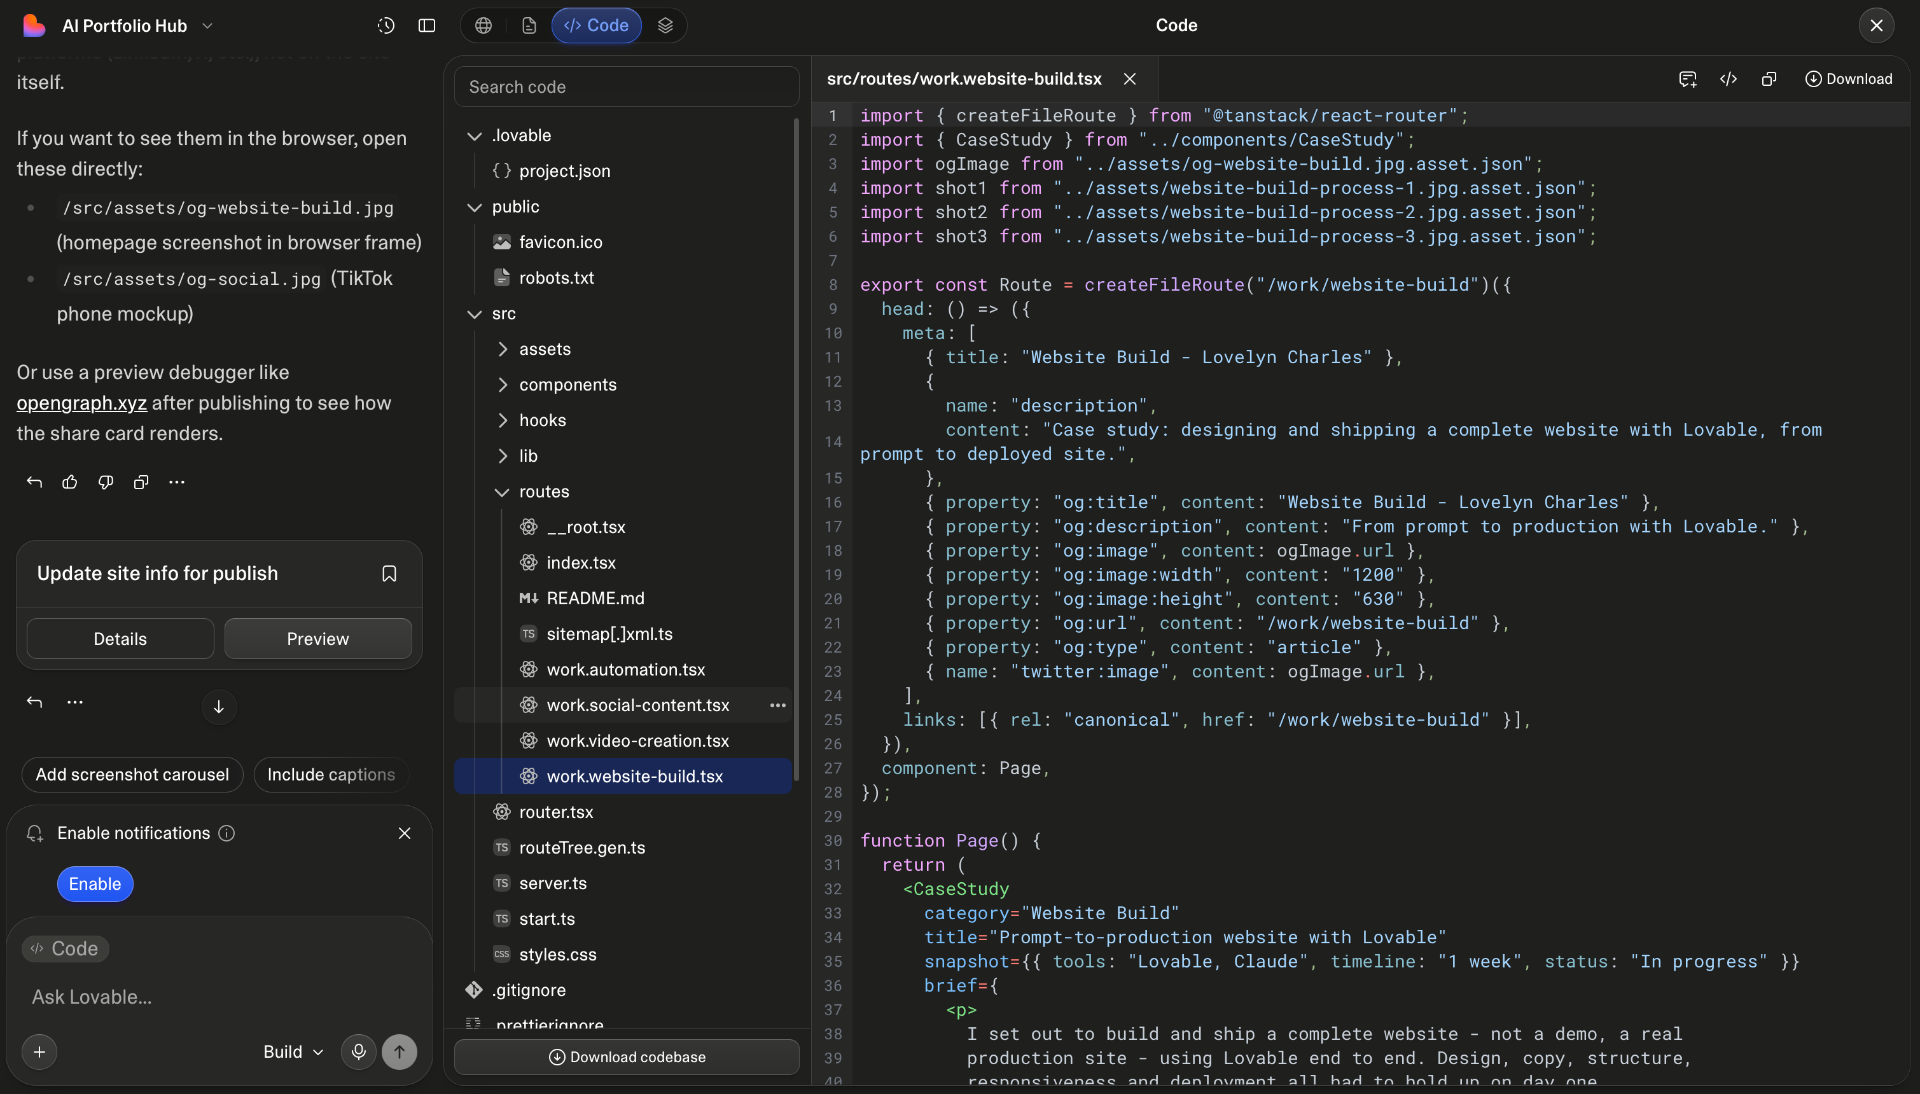Bookmark the Update site info card
This screenshot has height=1094, width=1920.
tap(389, 574)
